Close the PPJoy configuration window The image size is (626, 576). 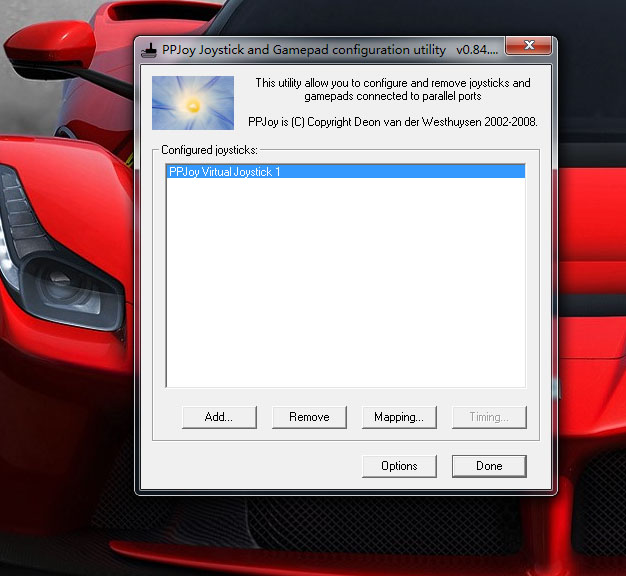[x=529, y=45]
